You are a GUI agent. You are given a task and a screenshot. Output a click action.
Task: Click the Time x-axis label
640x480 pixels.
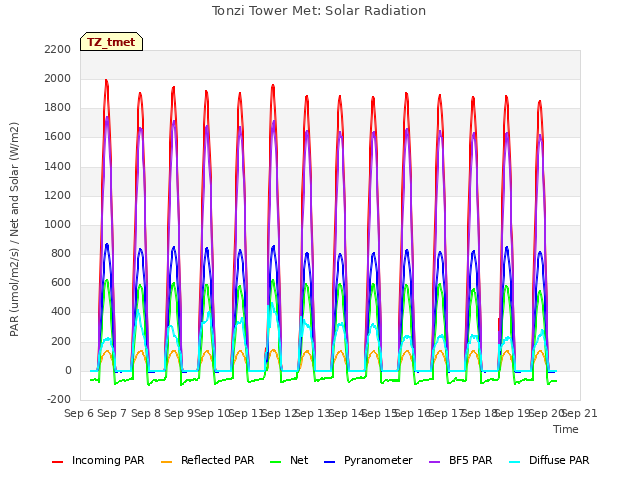tap(566, 429)
